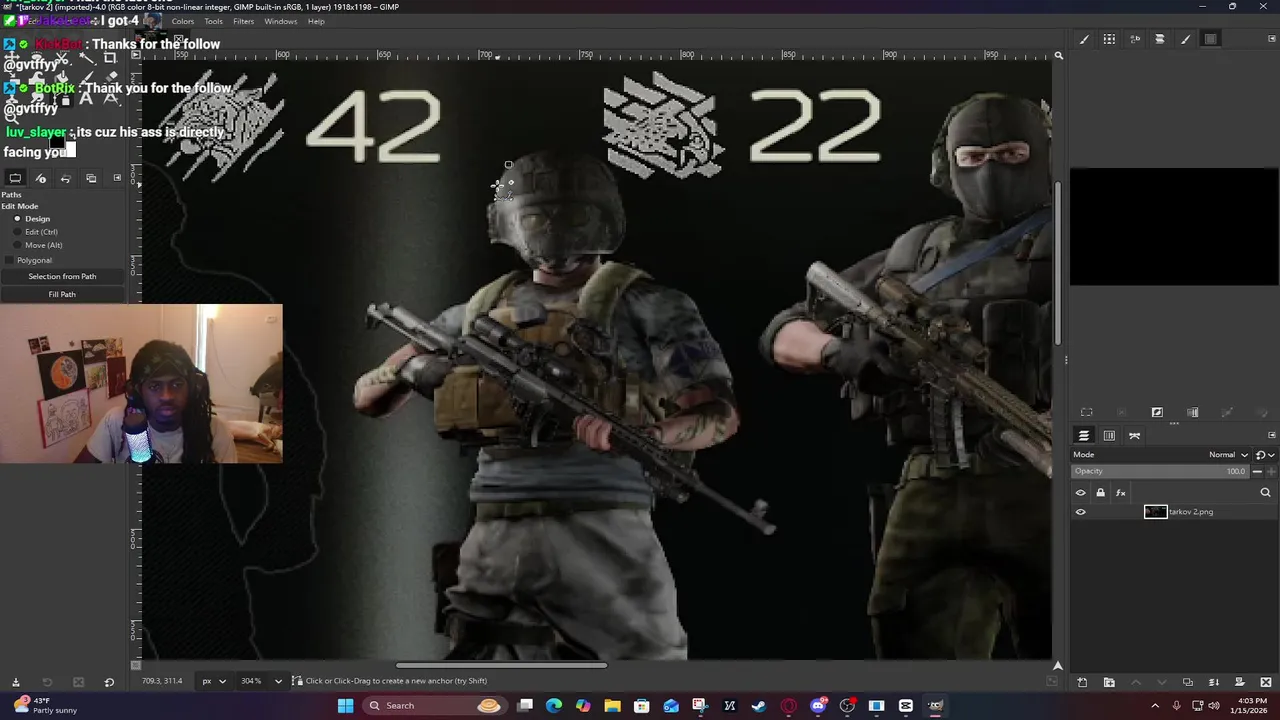1280x720 pixels.
Task: Click the vertical canvas scrollbar
Action: pyautogui.click(x=1058, y=265)
